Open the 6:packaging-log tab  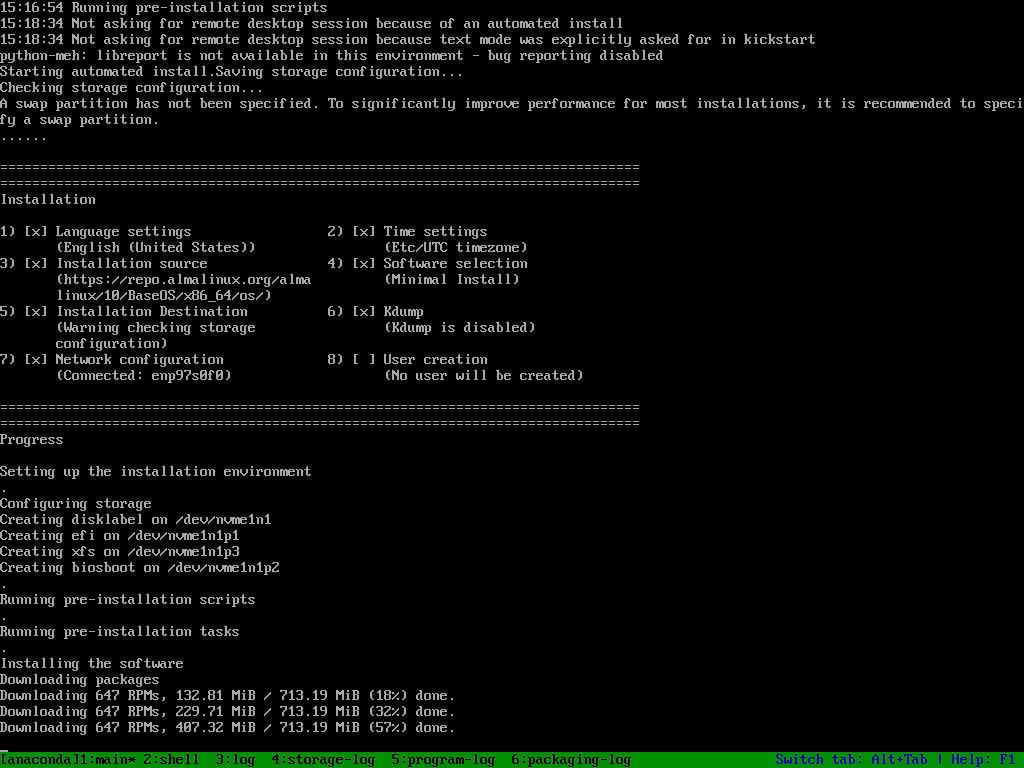(x=570, y=760)
